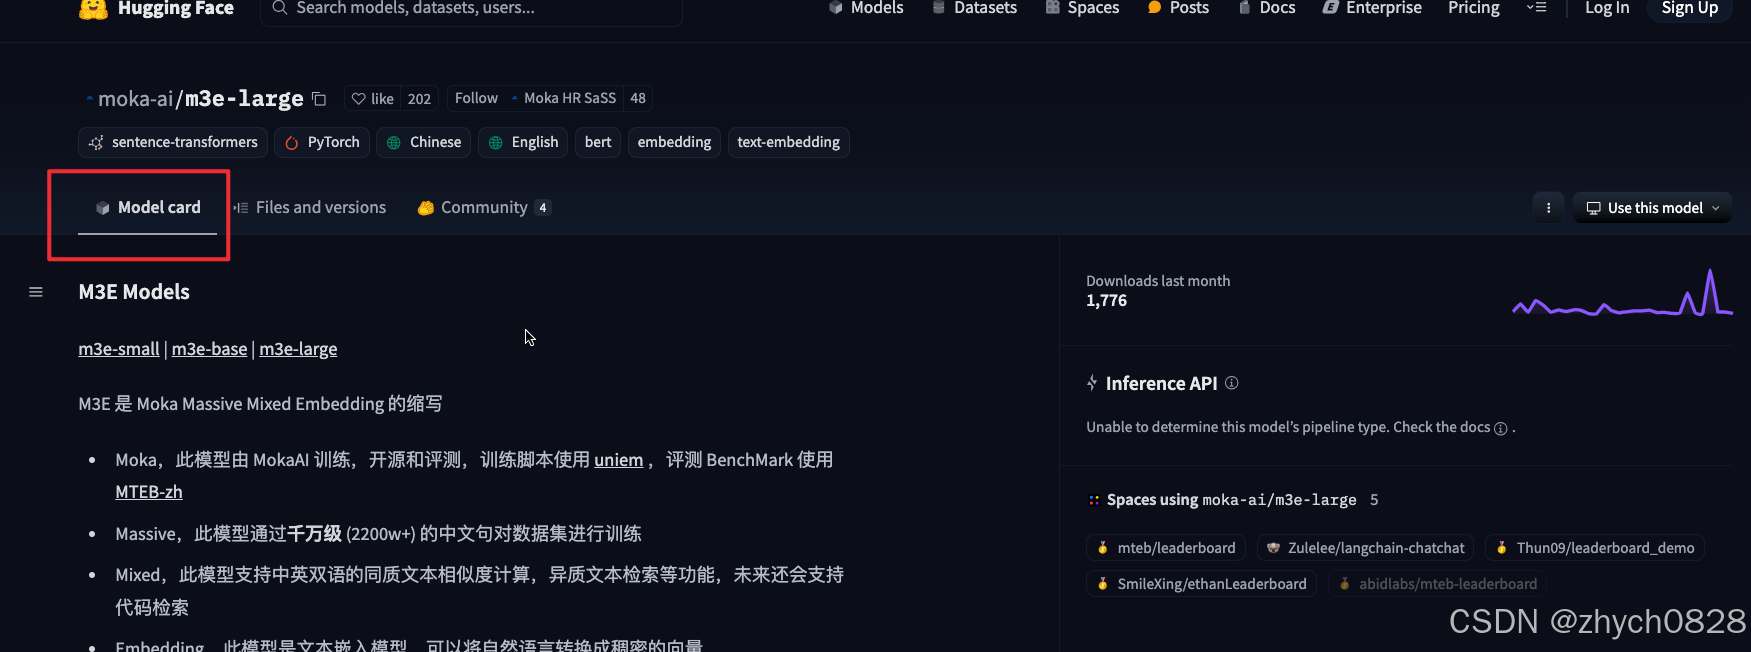Focus the search models, datasets, users field
Viewport: 1751px width, 652px height.
471,9
